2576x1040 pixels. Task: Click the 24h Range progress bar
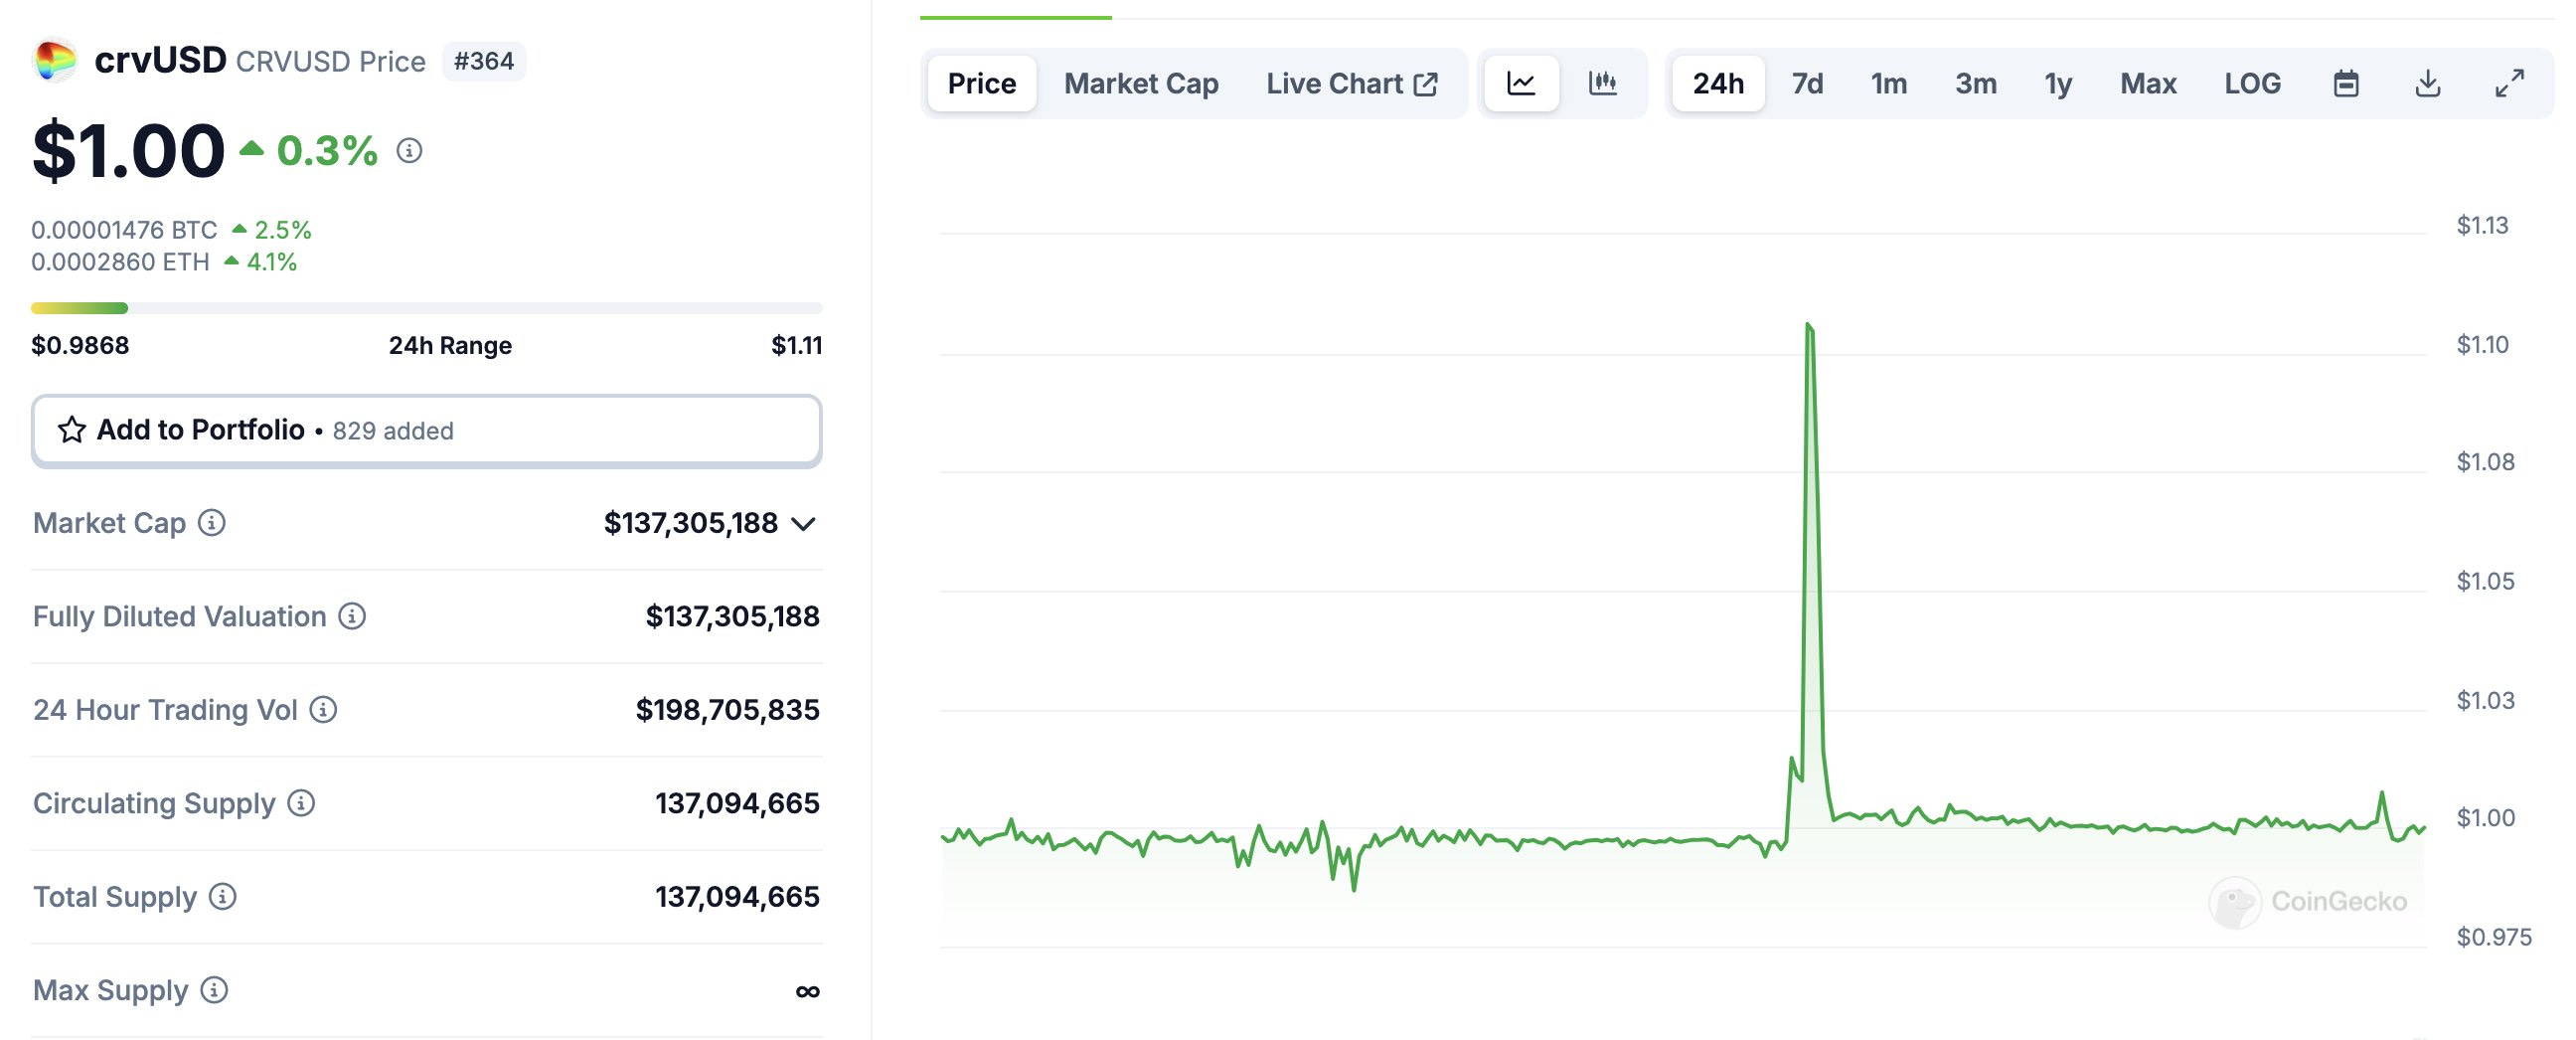427,308
